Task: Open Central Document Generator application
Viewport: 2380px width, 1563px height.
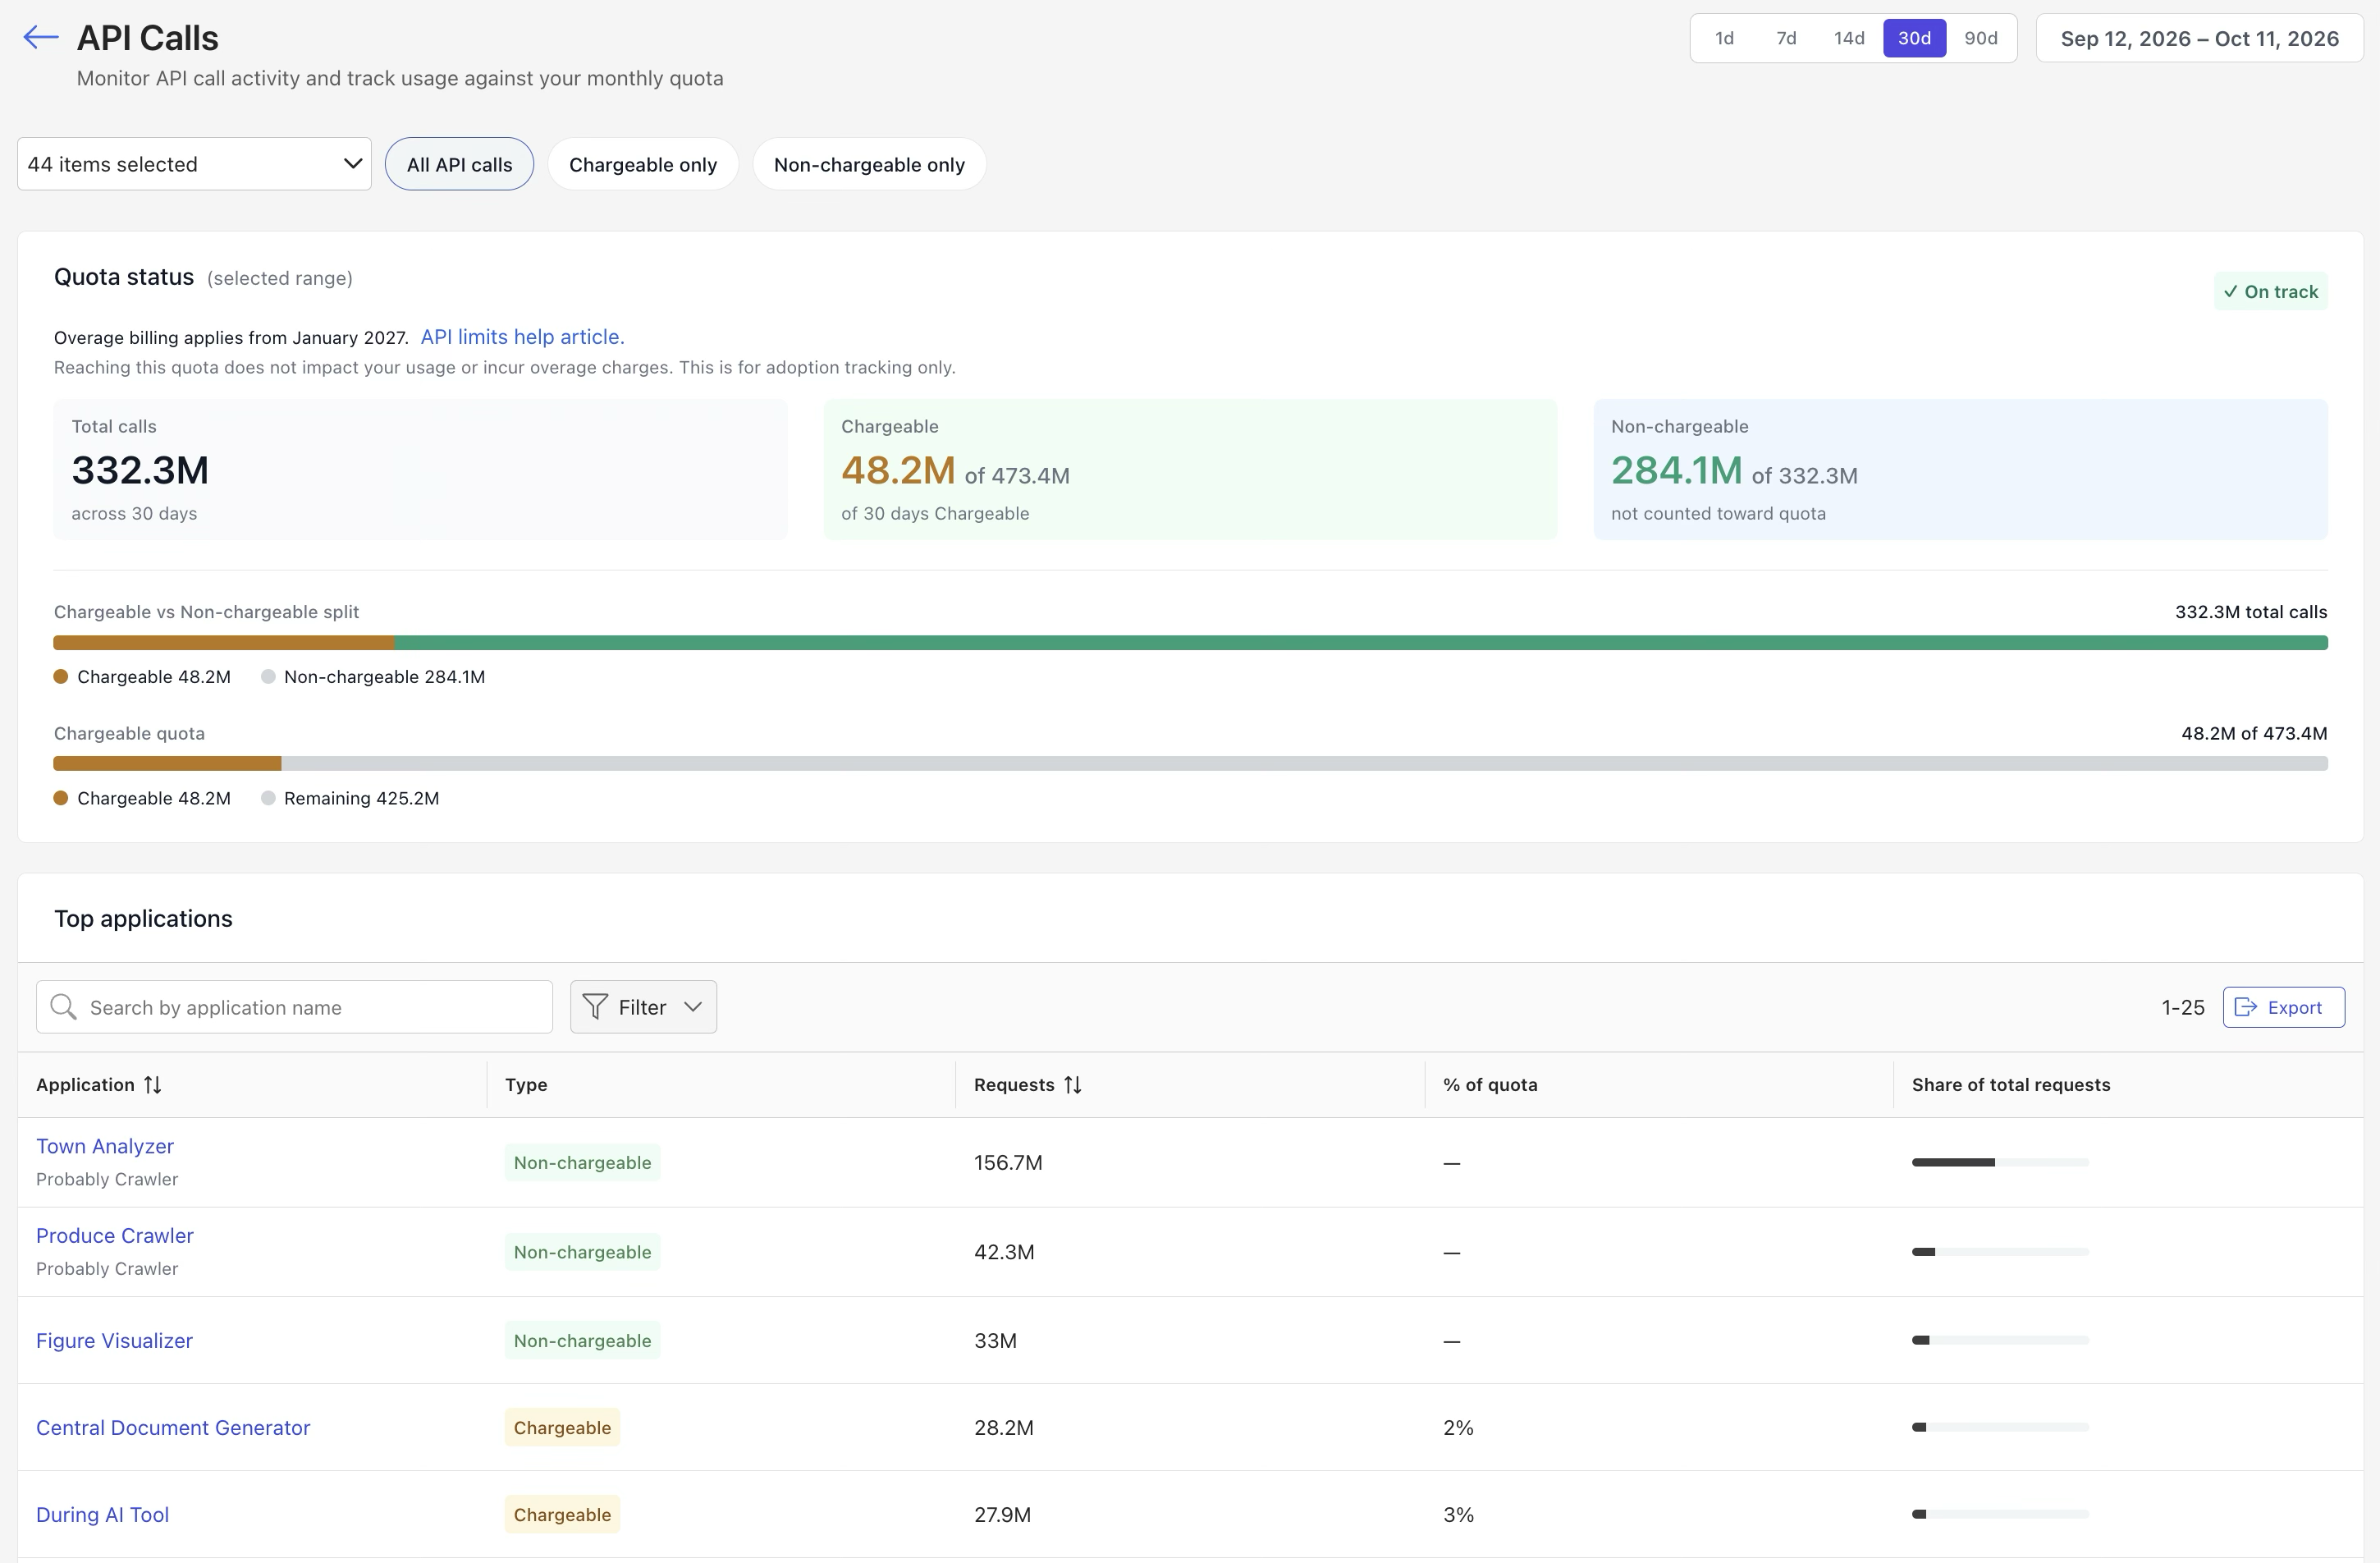Action: pos(173,1427)
